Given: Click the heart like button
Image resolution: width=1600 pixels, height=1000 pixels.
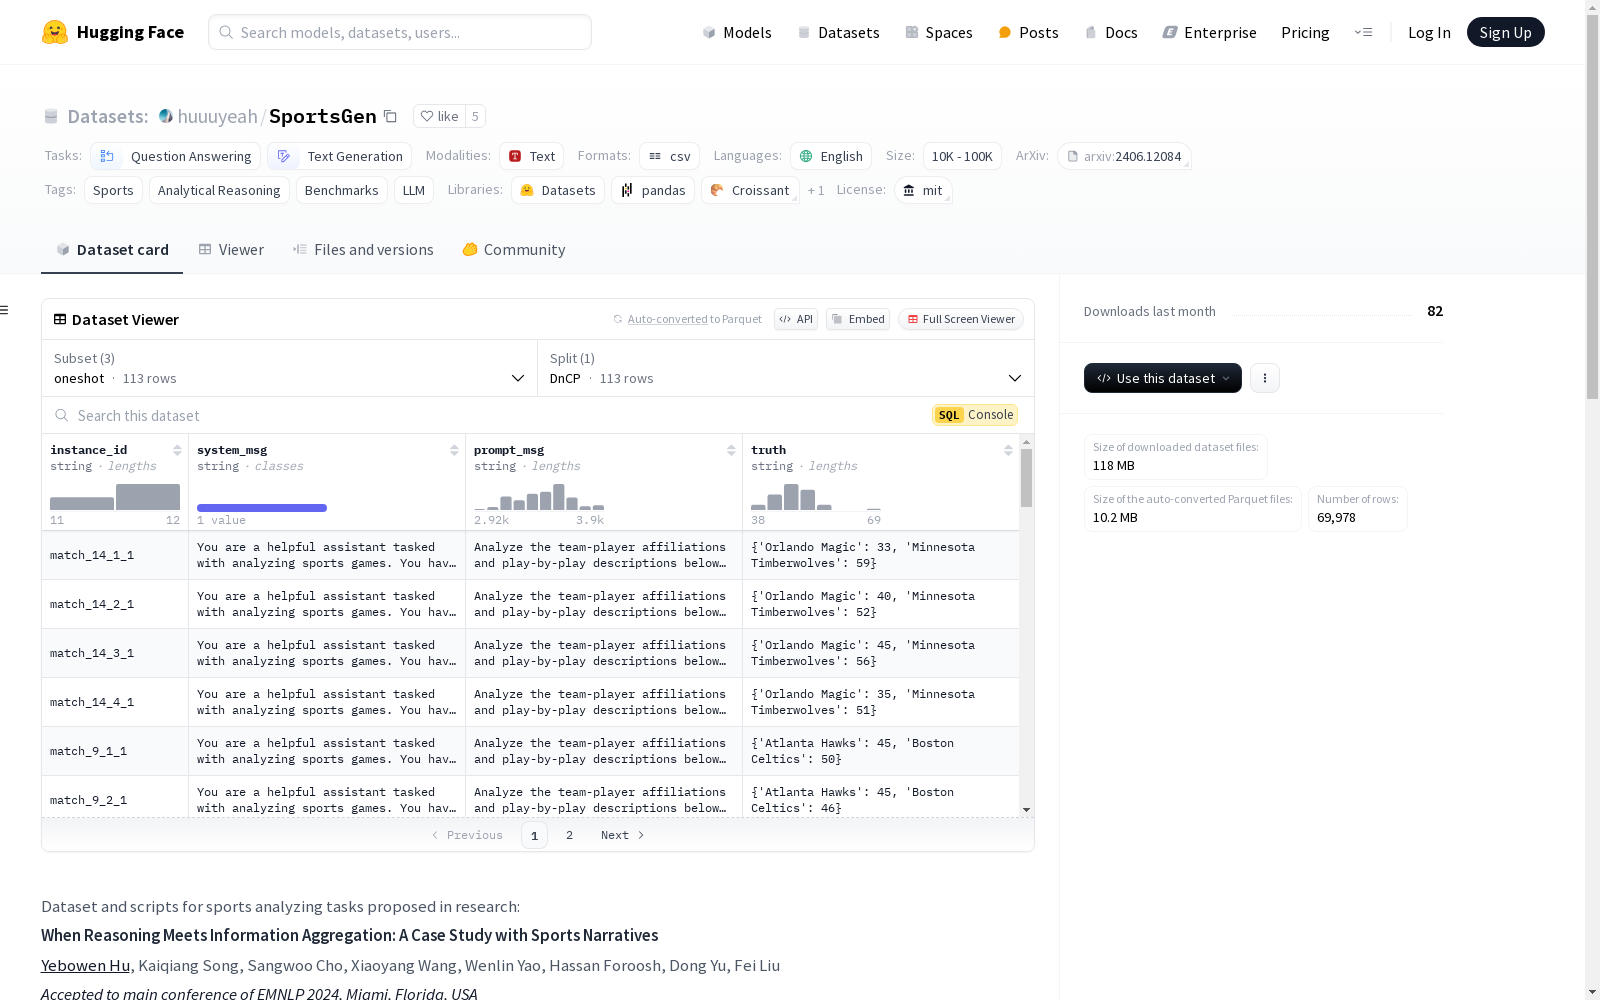Looking at the screenshot, I should point(439,116).
